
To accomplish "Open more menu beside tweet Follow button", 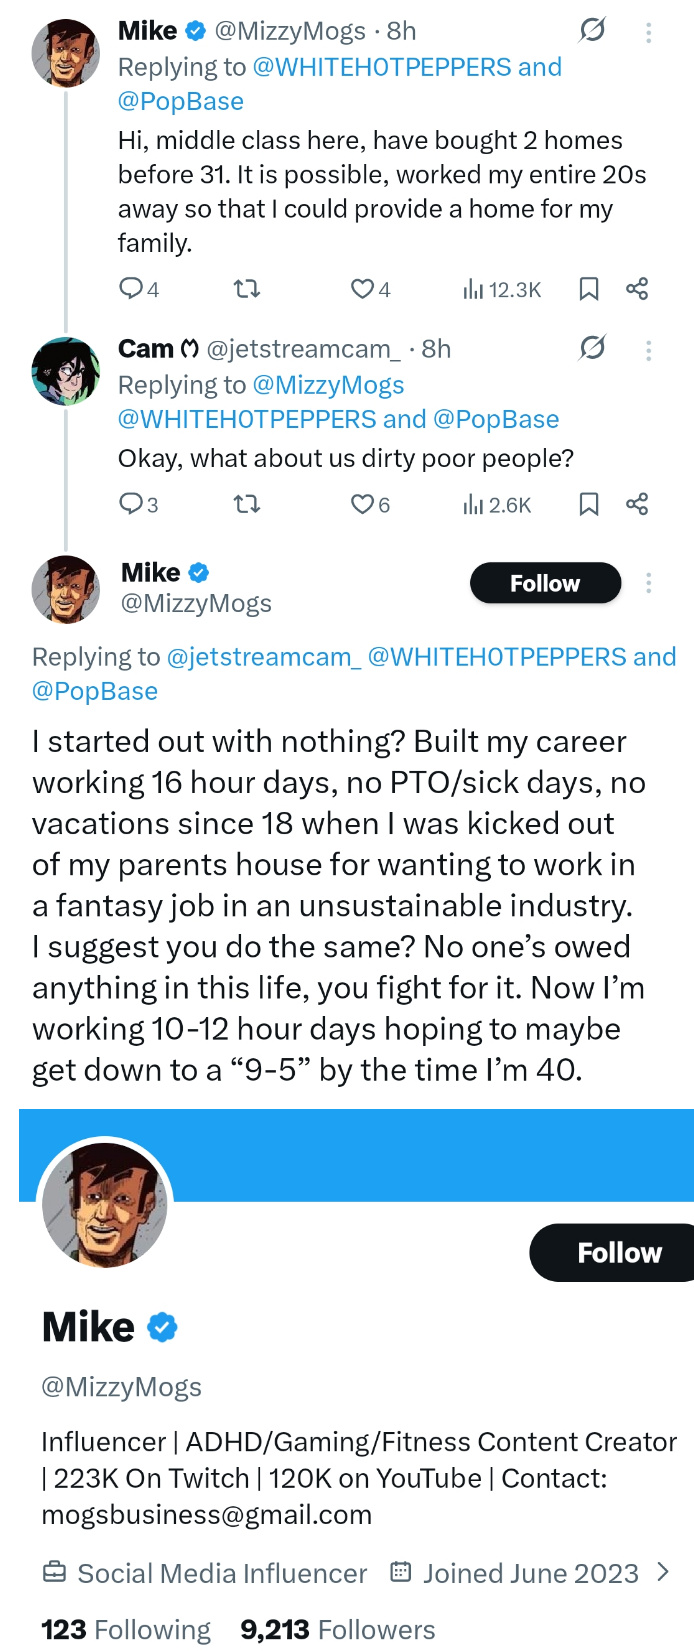I will 648,583.
